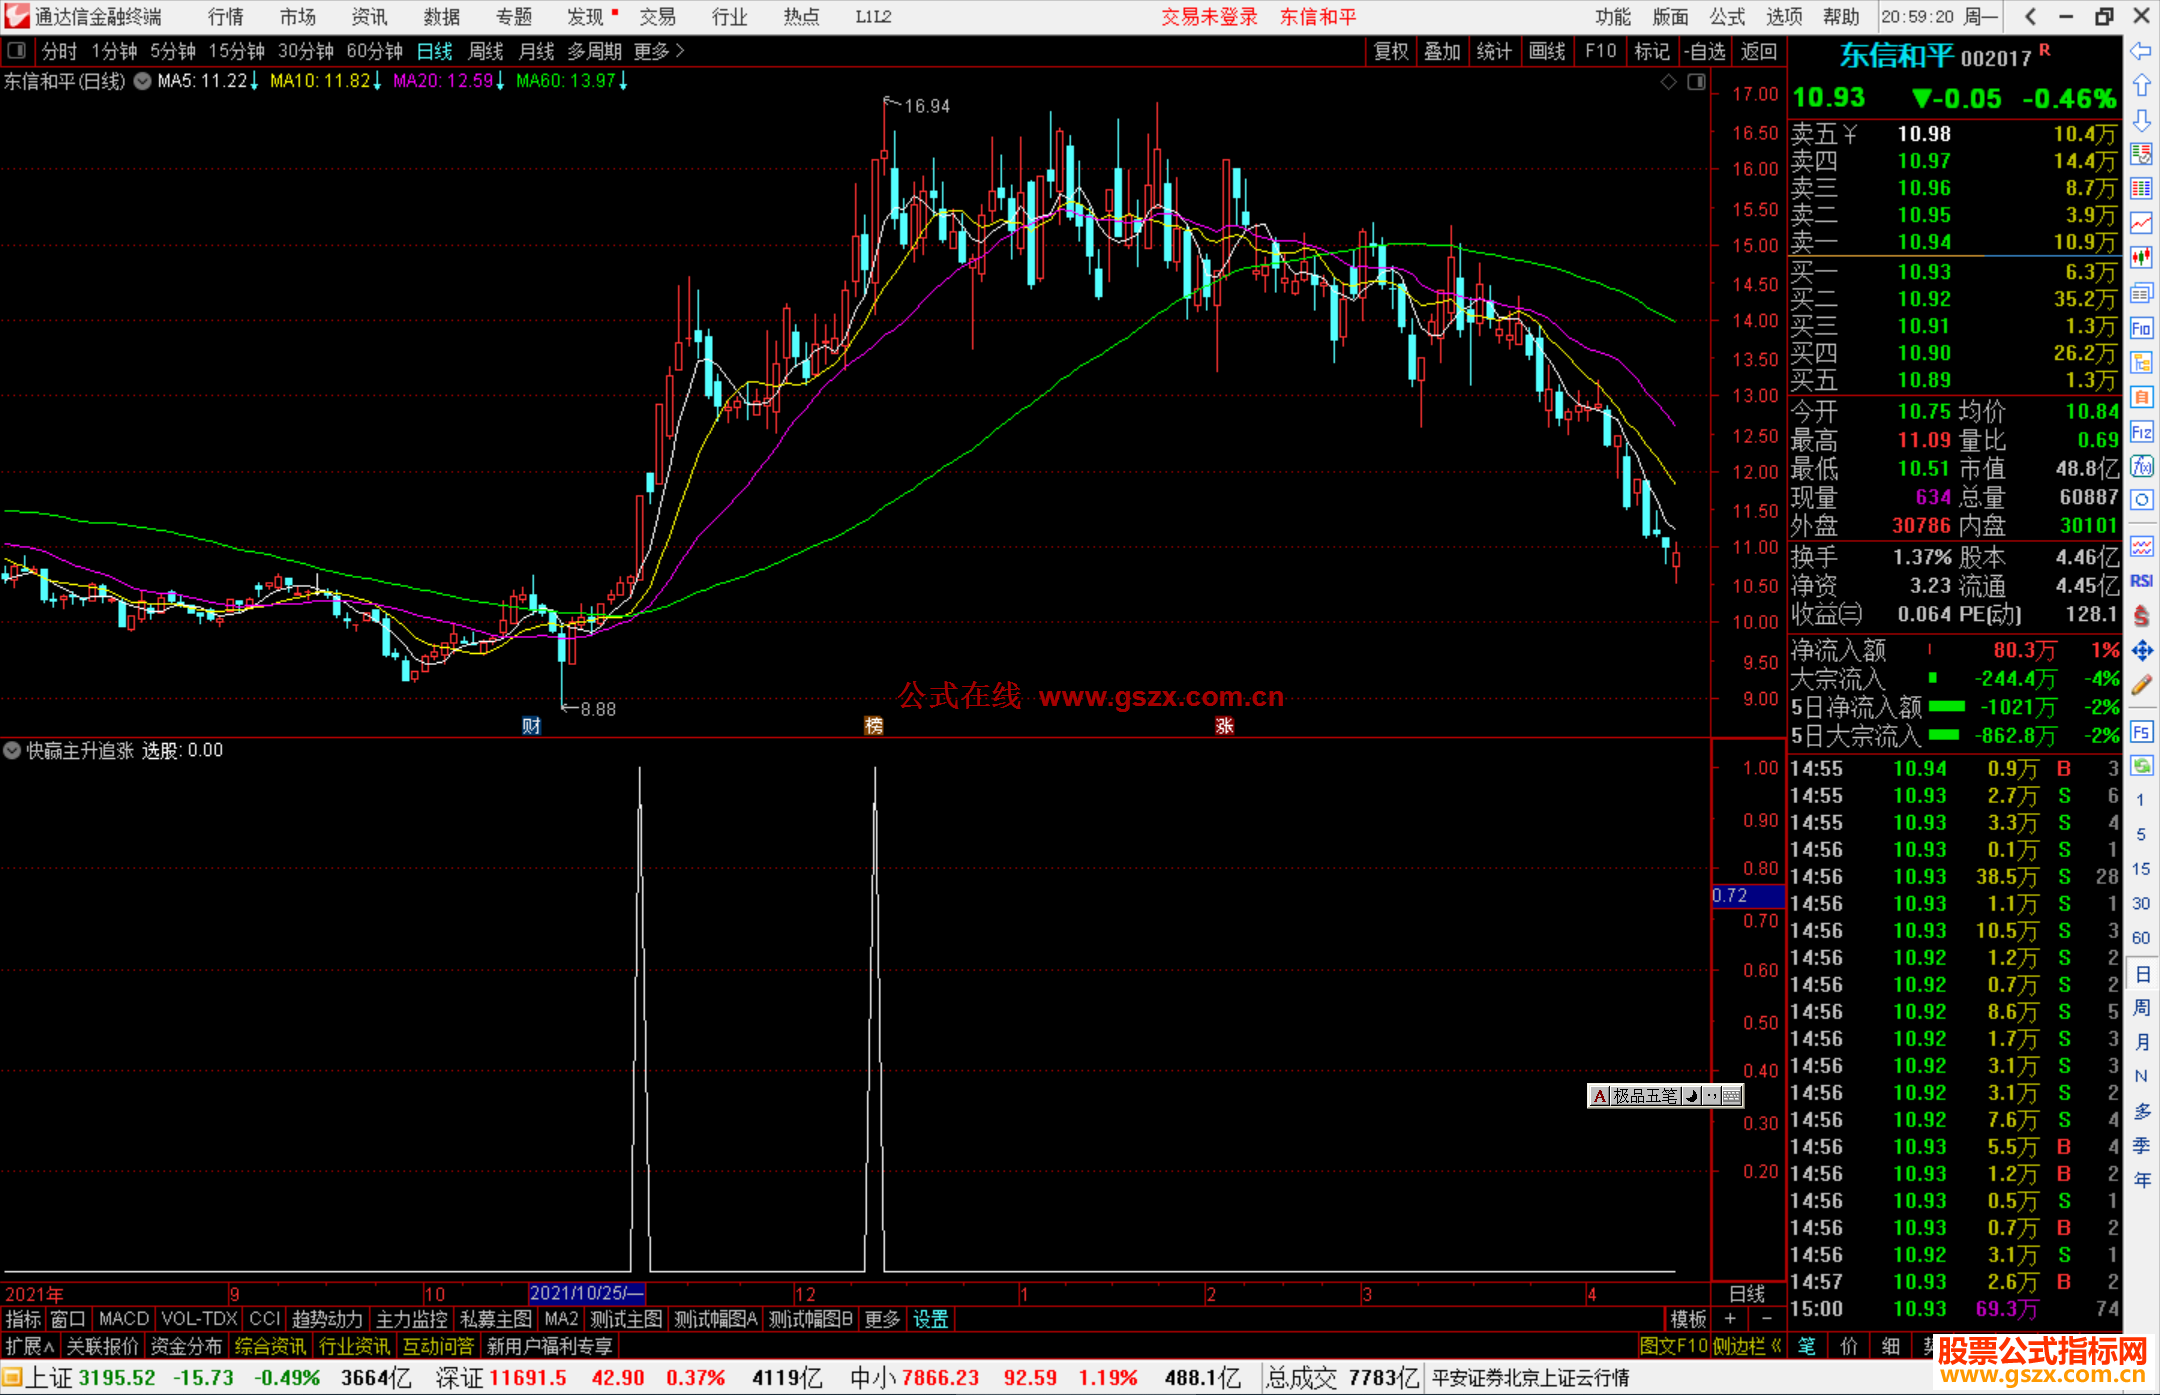
Task: Select yearly 年 period in right sidebar
Action: click(2141, 1180)
